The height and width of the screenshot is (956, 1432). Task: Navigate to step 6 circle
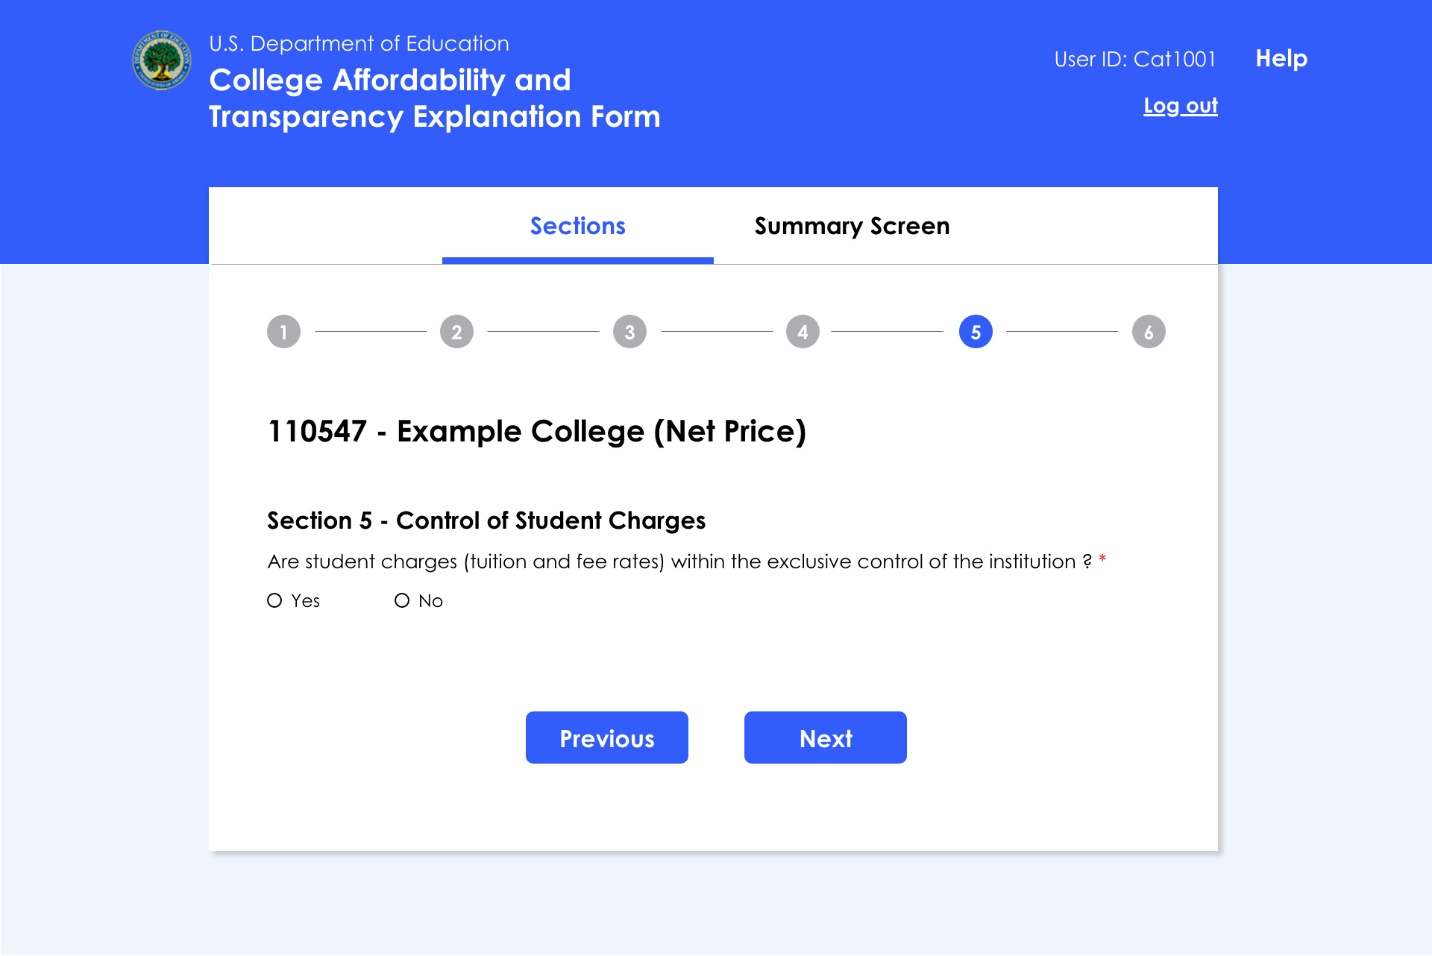tap(1149, 332)
